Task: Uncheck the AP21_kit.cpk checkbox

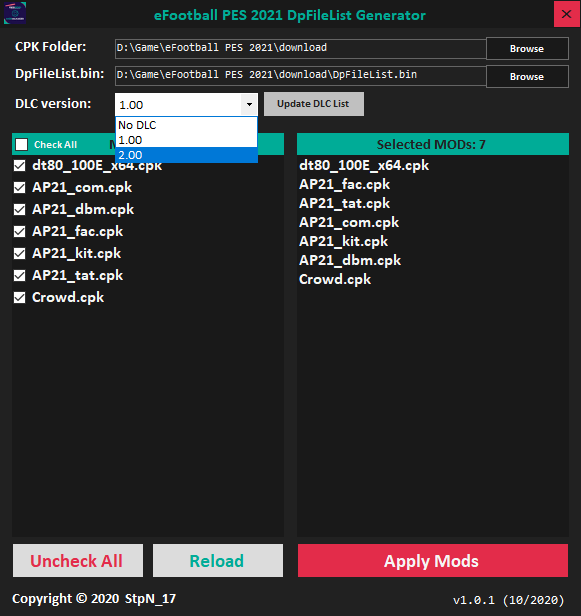Action: point(20,253)
